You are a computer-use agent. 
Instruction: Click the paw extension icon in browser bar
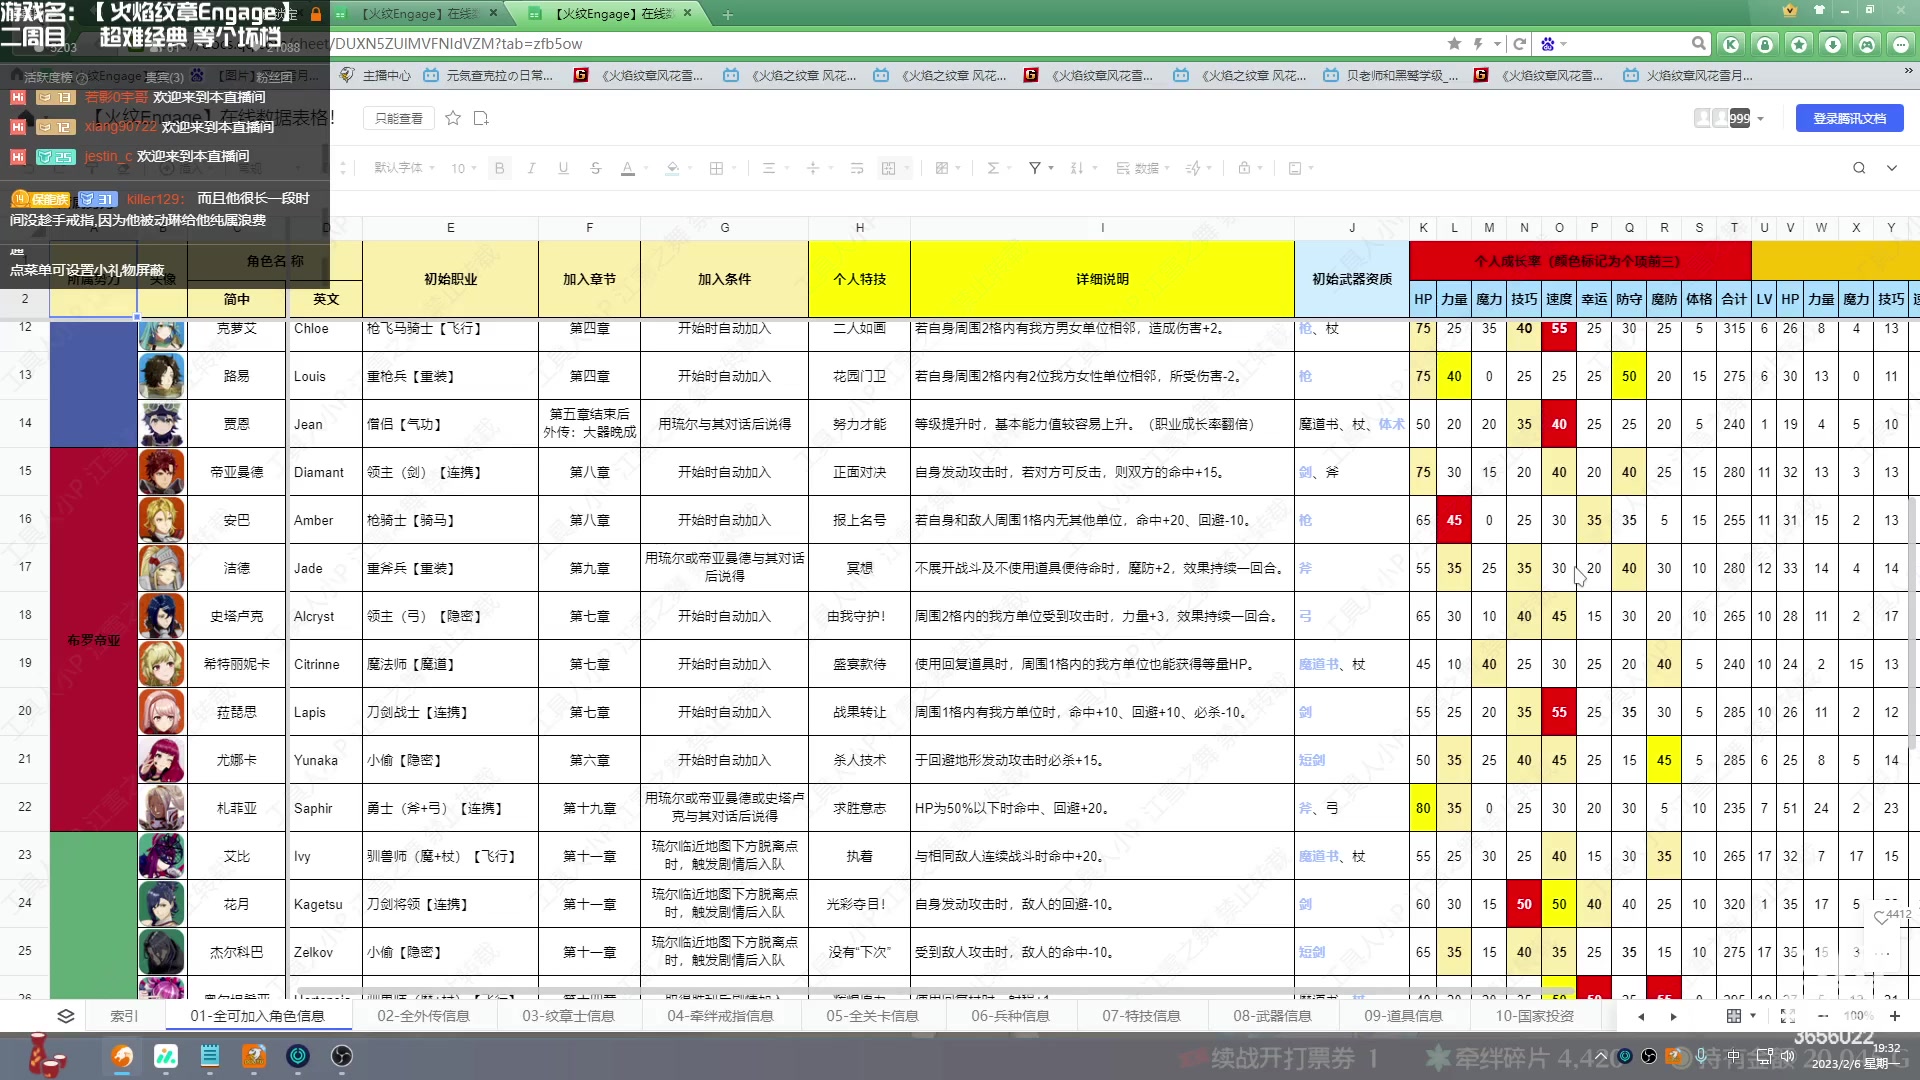coord(1548,44)
